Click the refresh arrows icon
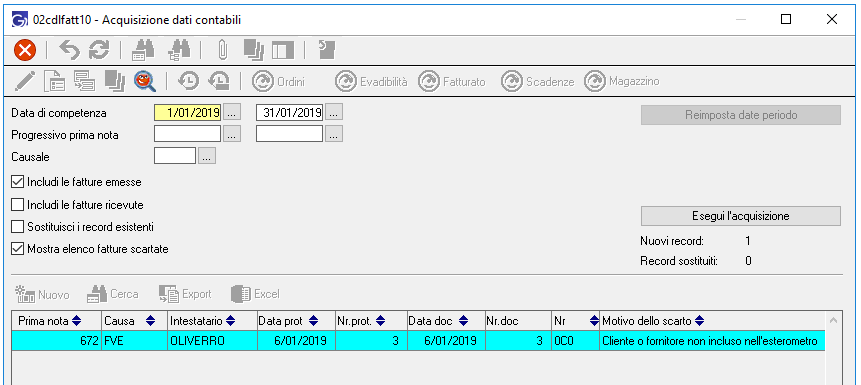This screenshot has width=861, height=385. click(99, 51)
